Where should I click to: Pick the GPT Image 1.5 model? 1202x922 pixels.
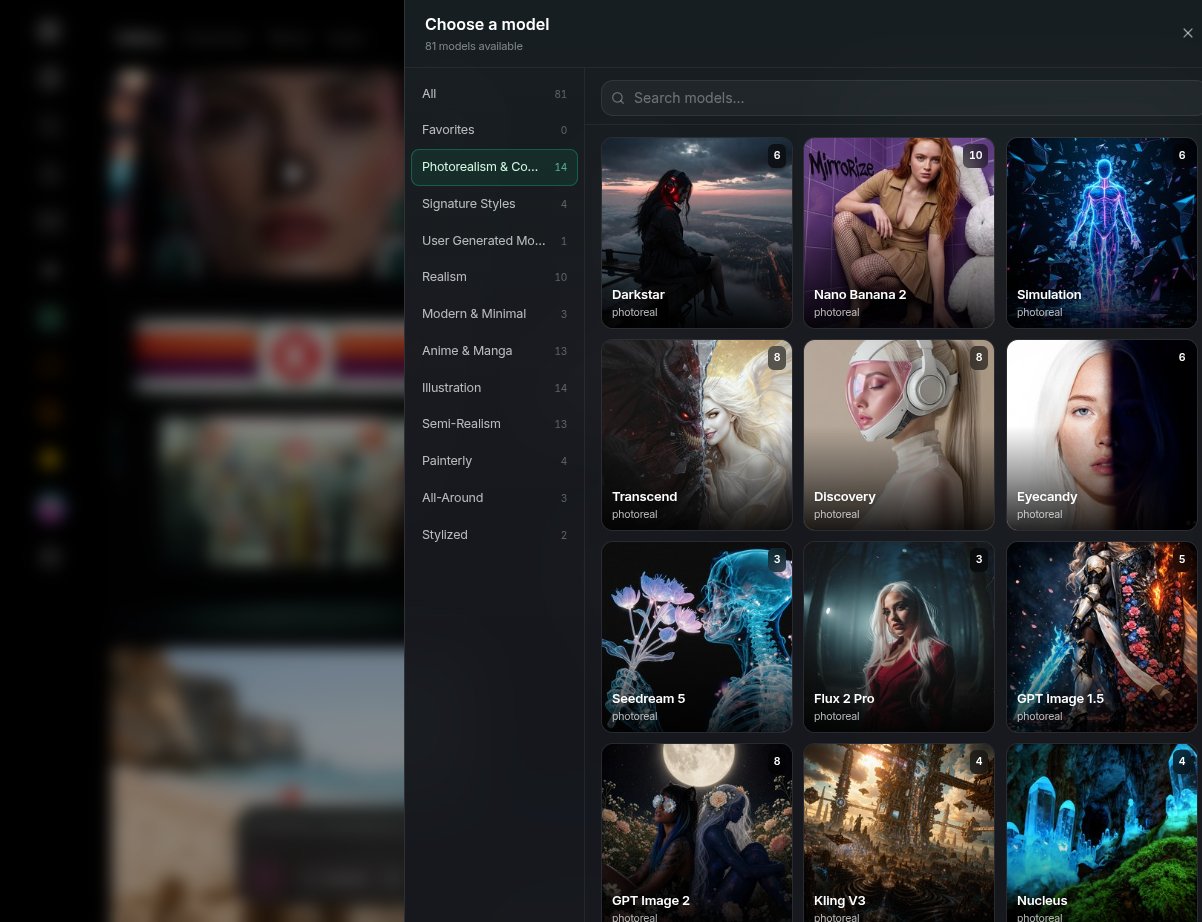point(1102,637)
